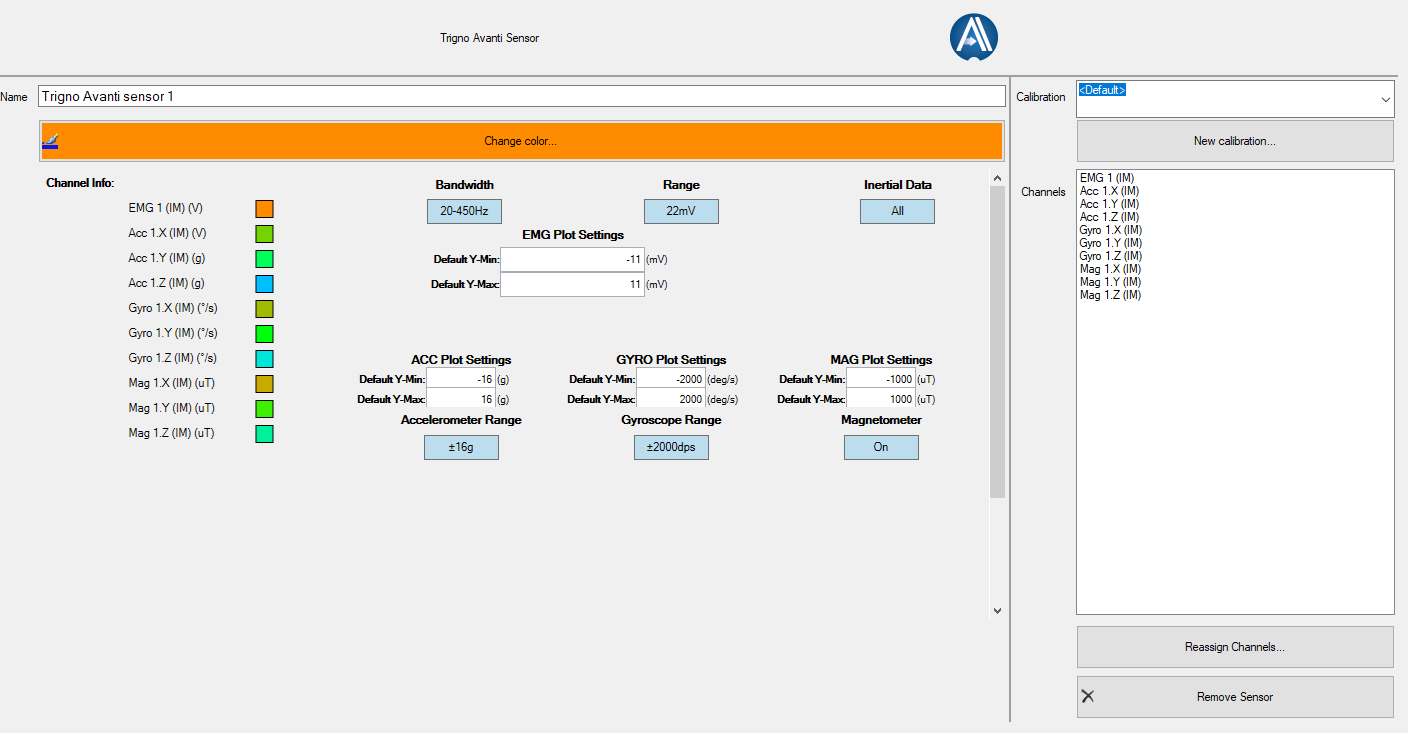
Task: Click GYRO Default Y-Min field
Action: pyautogui.click(x=671, y=379)
